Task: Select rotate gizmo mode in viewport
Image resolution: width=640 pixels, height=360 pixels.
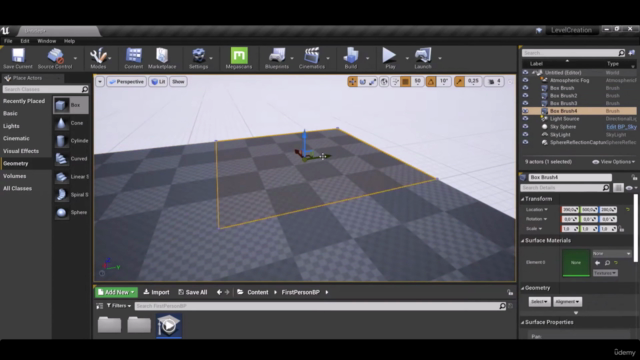Action: coord(362,82)
